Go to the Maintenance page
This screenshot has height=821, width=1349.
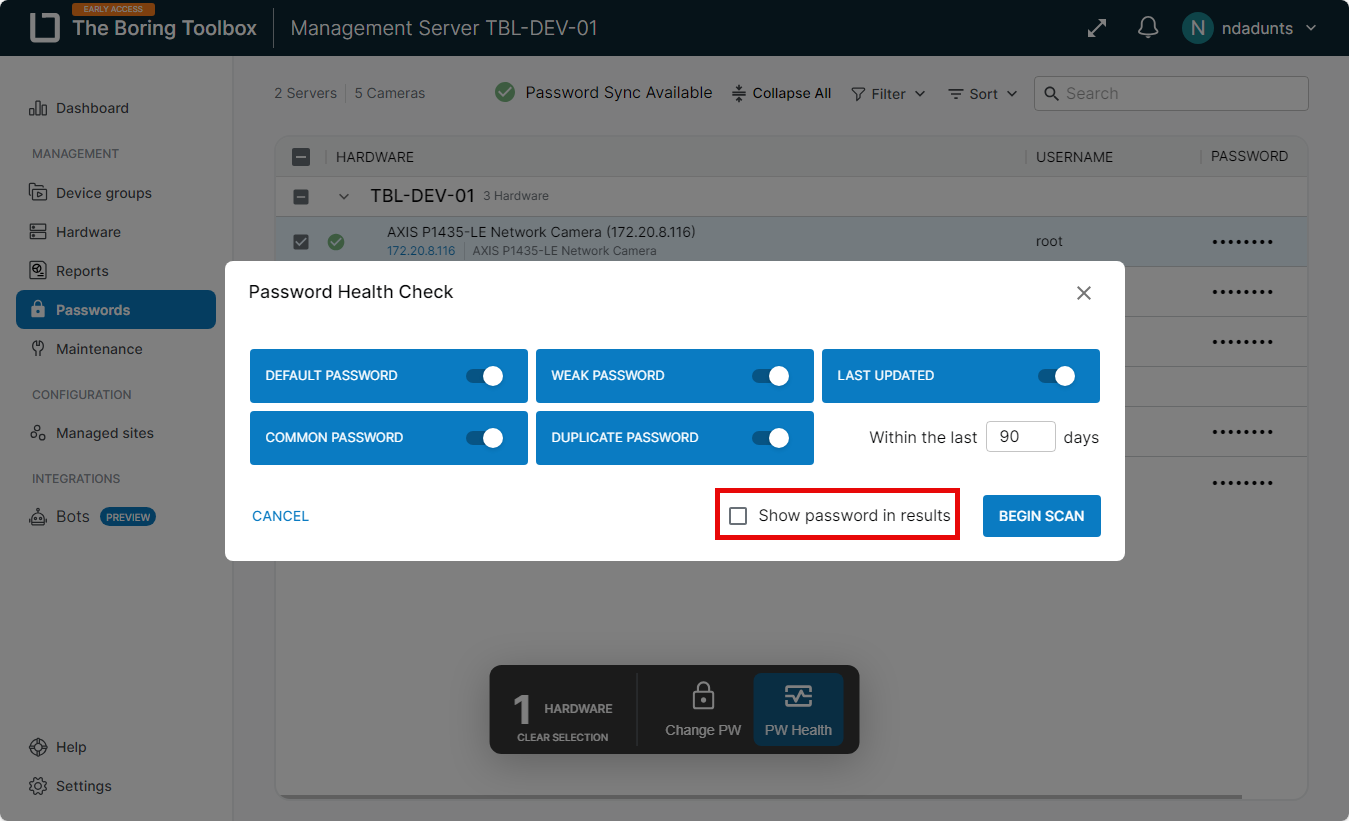coord(96,348)
